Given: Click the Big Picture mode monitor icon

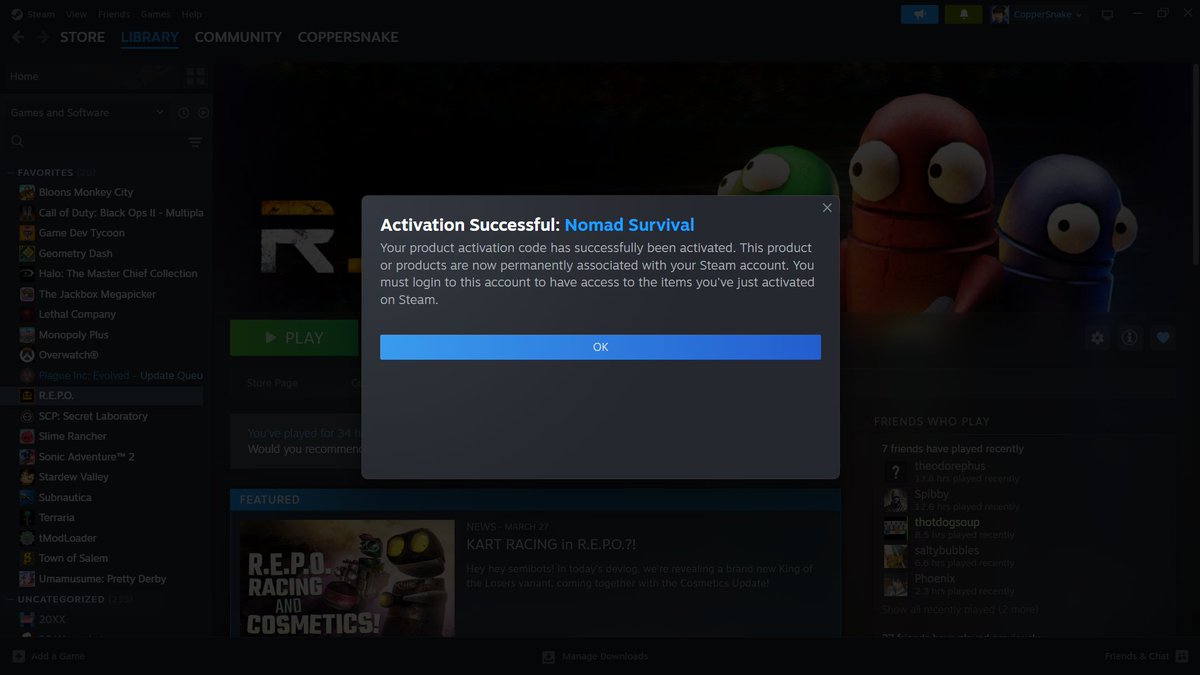Looking at the screenshot, I should click(1107, 14).
